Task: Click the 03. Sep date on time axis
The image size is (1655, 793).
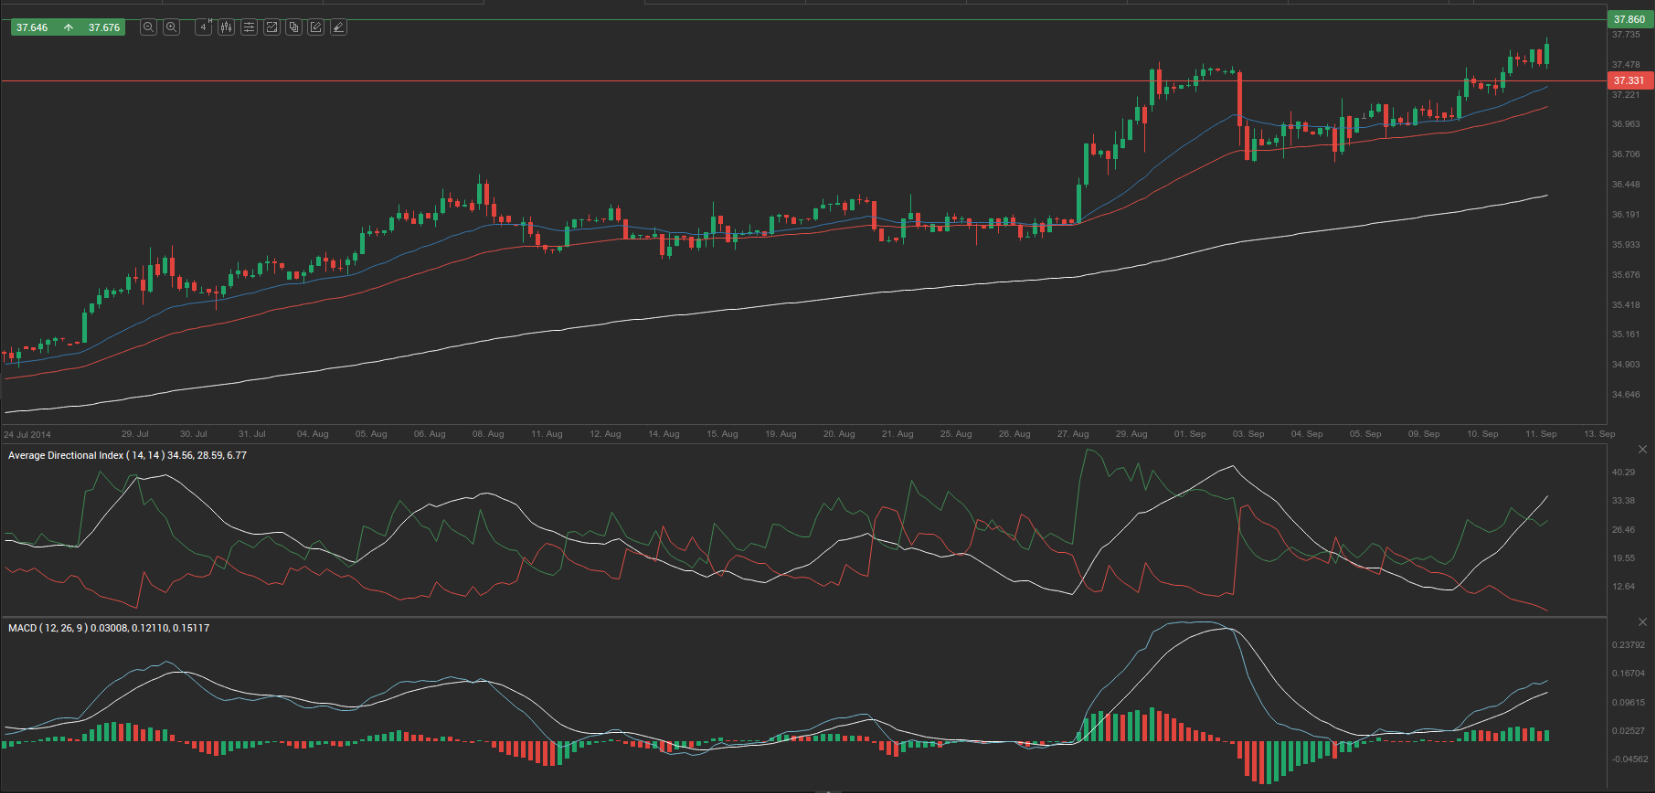Action: (1248, 434)
